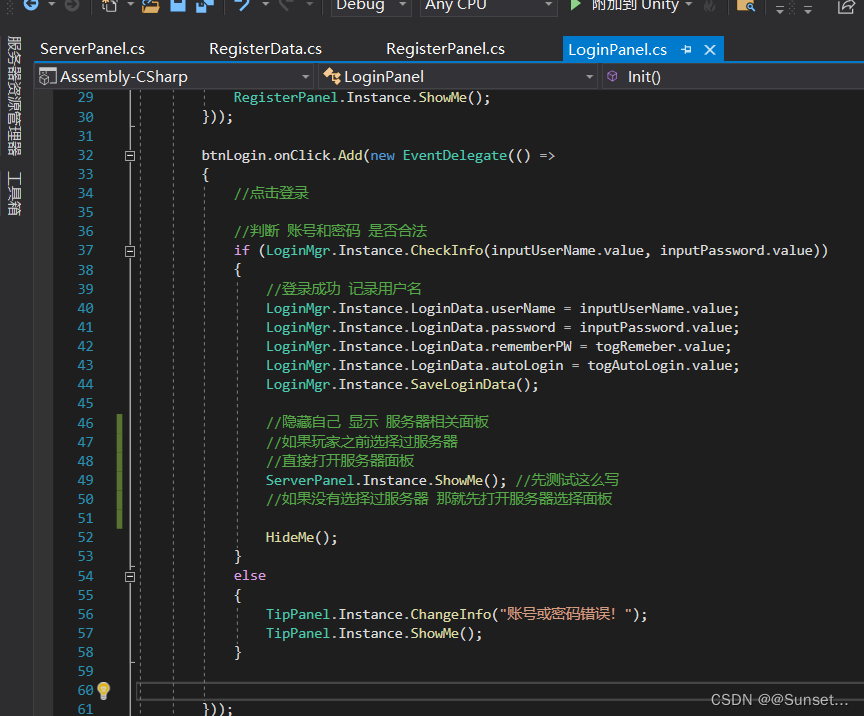Click the Navigate Forward arrow icon
The image size is (864, 716).
click(x=72, y=4)
